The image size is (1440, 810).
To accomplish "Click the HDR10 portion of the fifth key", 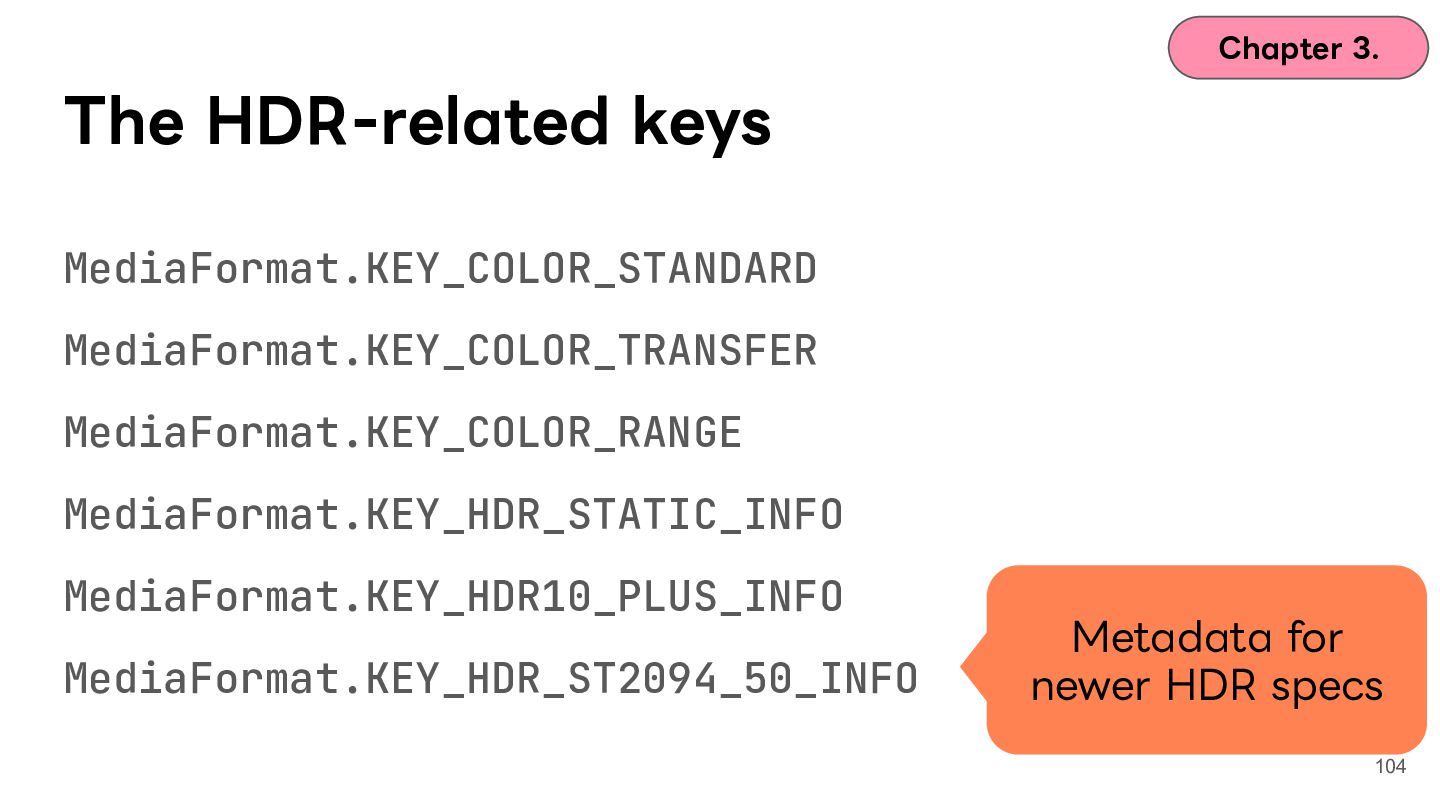I will [x=504, y=597].
